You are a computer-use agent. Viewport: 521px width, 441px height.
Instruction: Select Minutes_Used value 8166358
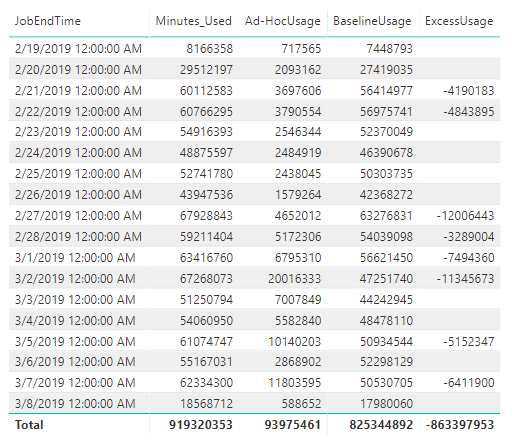coord(209,49)
